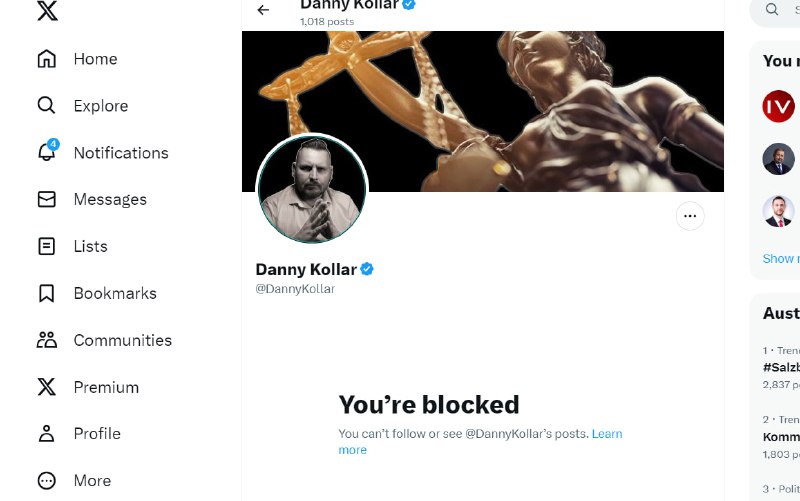Click the red IV suggested account avatar

pyautogui.click(x=778, y=106)
